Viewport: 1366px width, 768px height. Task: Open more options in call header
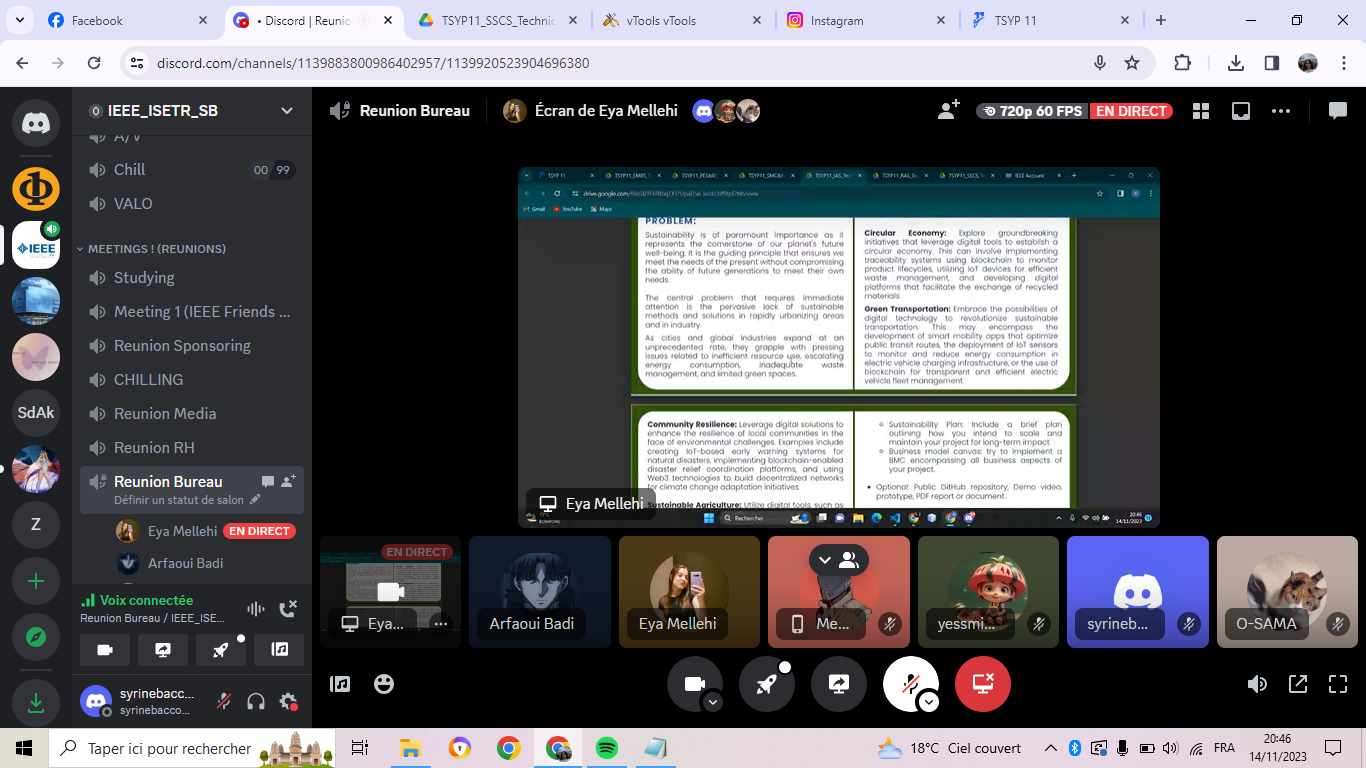[x=1281, y=111]
